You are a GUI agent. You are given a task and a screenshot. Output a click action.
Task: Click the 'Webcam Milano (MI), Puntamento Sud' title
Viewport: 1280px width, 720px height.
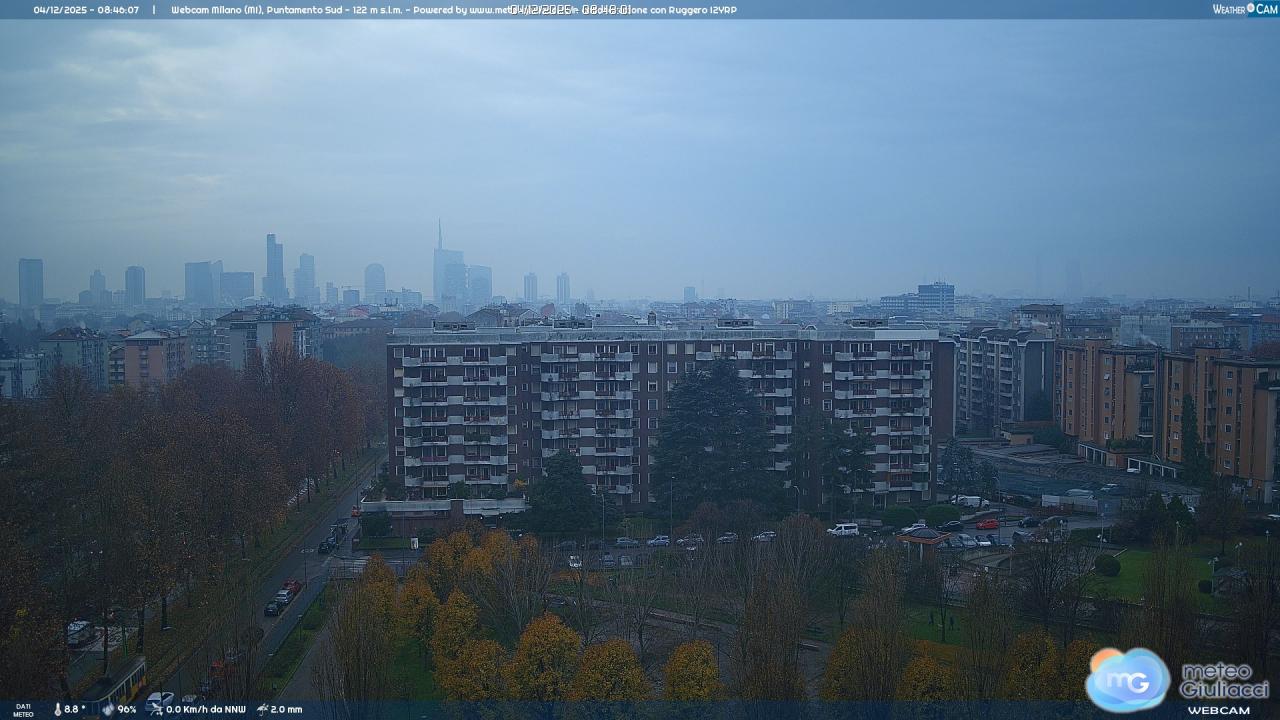coord(270,10)
